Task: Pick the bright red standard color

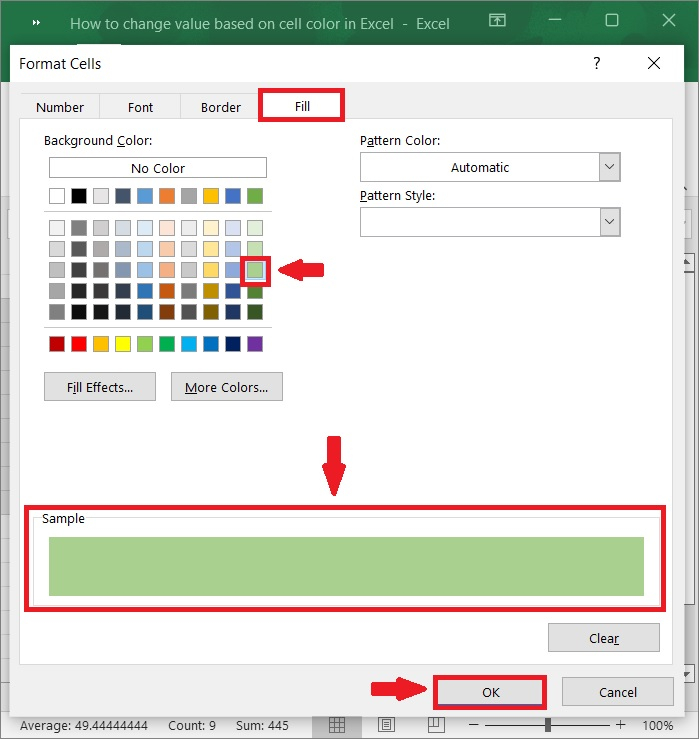Action: 79,344
